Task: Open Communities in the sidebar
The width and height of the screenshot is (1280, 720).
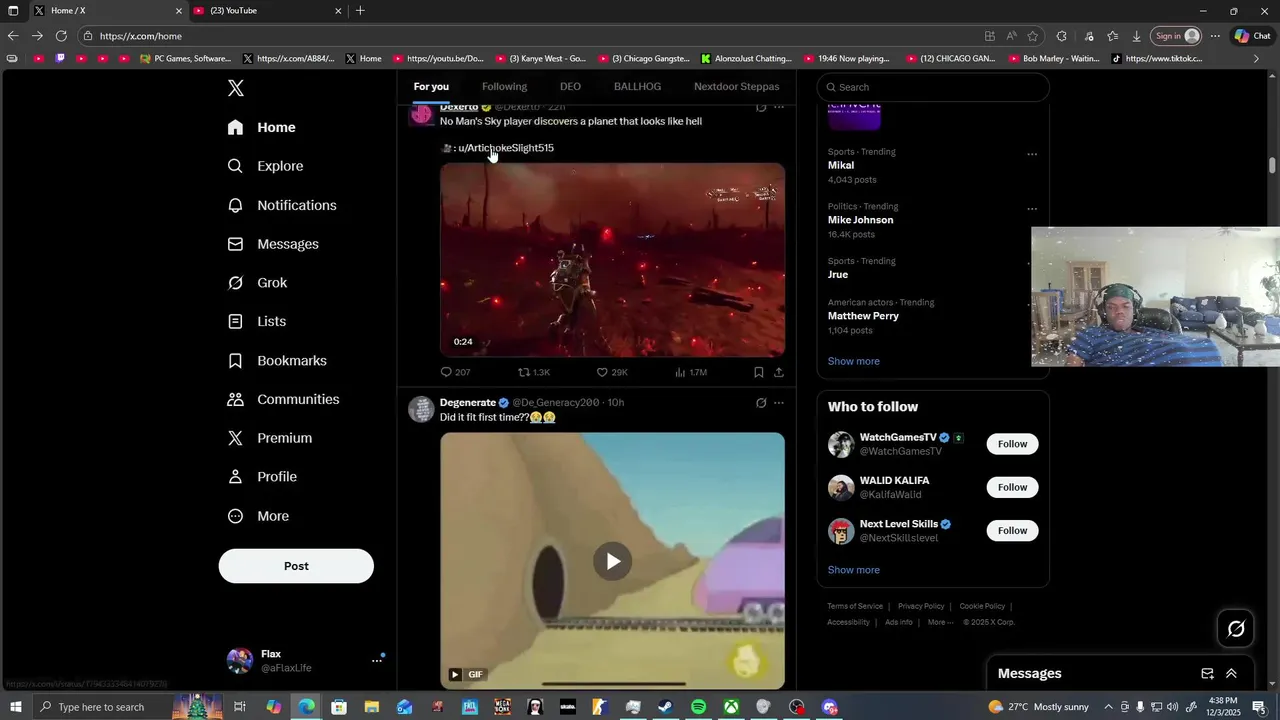Action: click(283, 399)
